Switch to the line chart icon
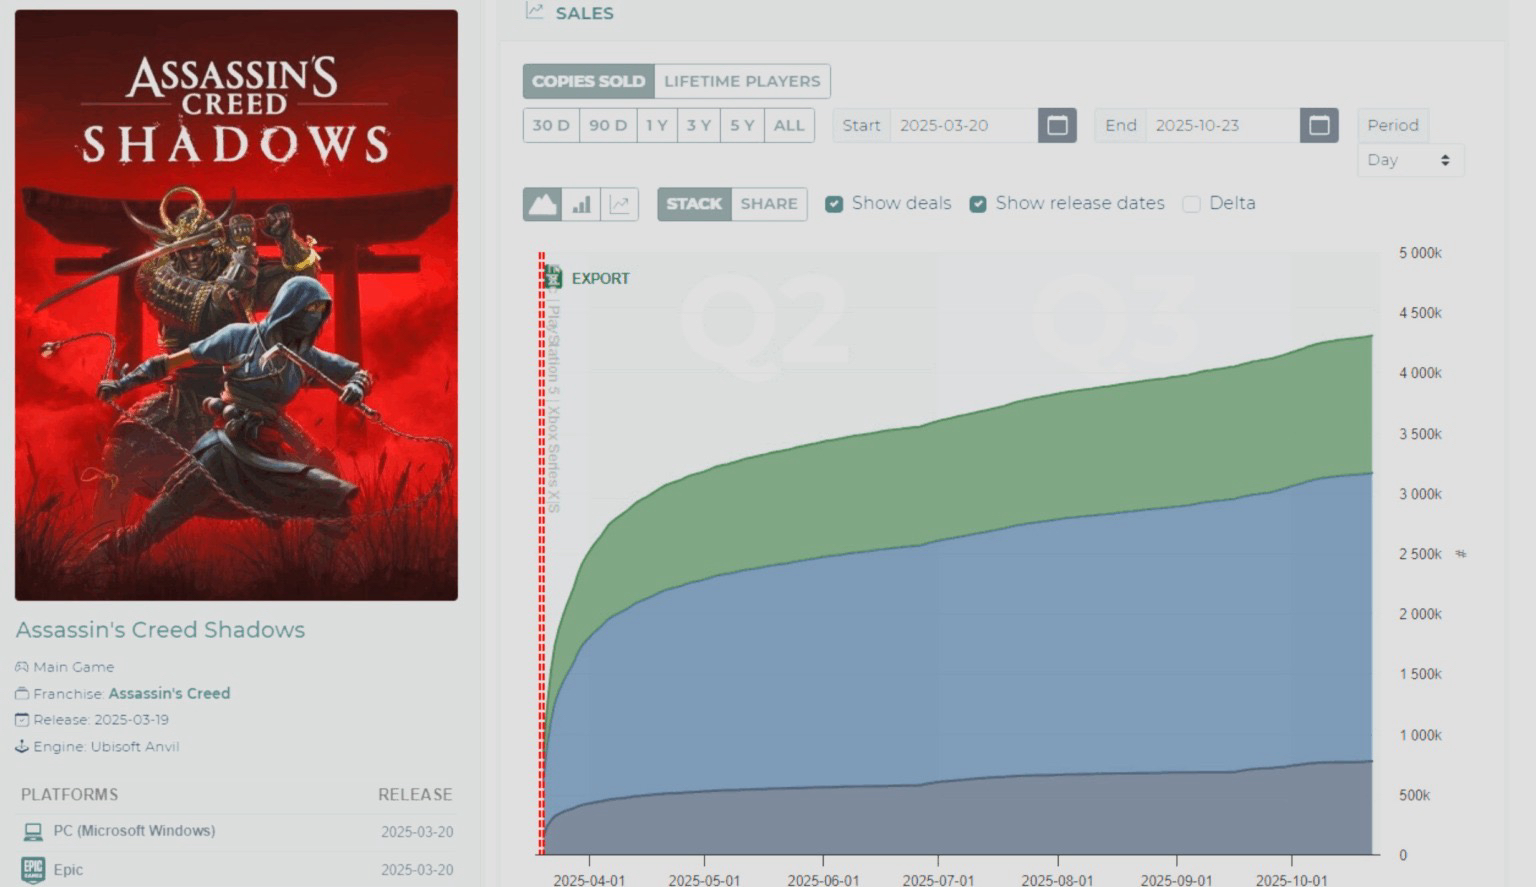The width and height of the screenshot is (1536, 887). (620, 204)
